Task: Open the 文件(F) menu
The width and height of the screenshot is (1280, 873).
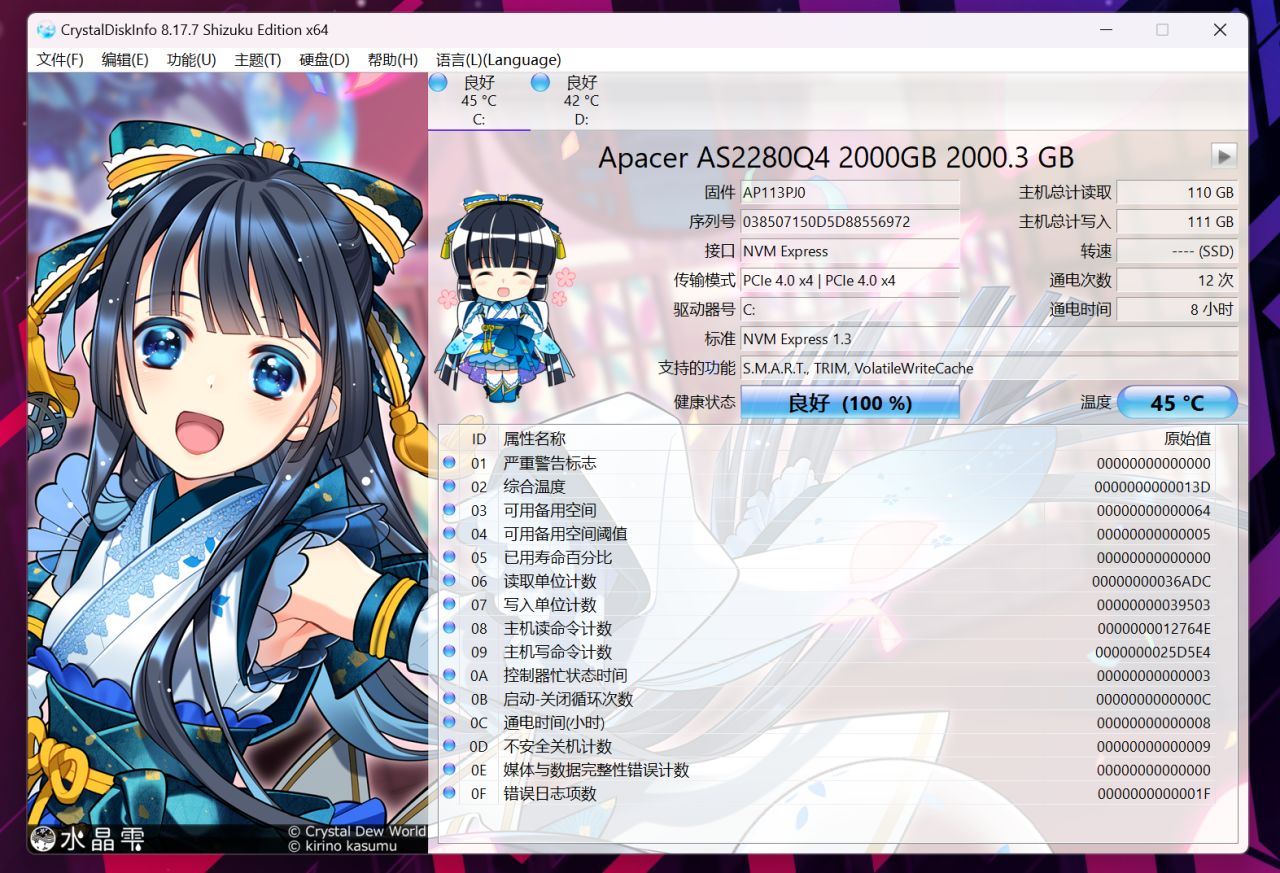Action: pyautogui.click(x=60, y=60)
